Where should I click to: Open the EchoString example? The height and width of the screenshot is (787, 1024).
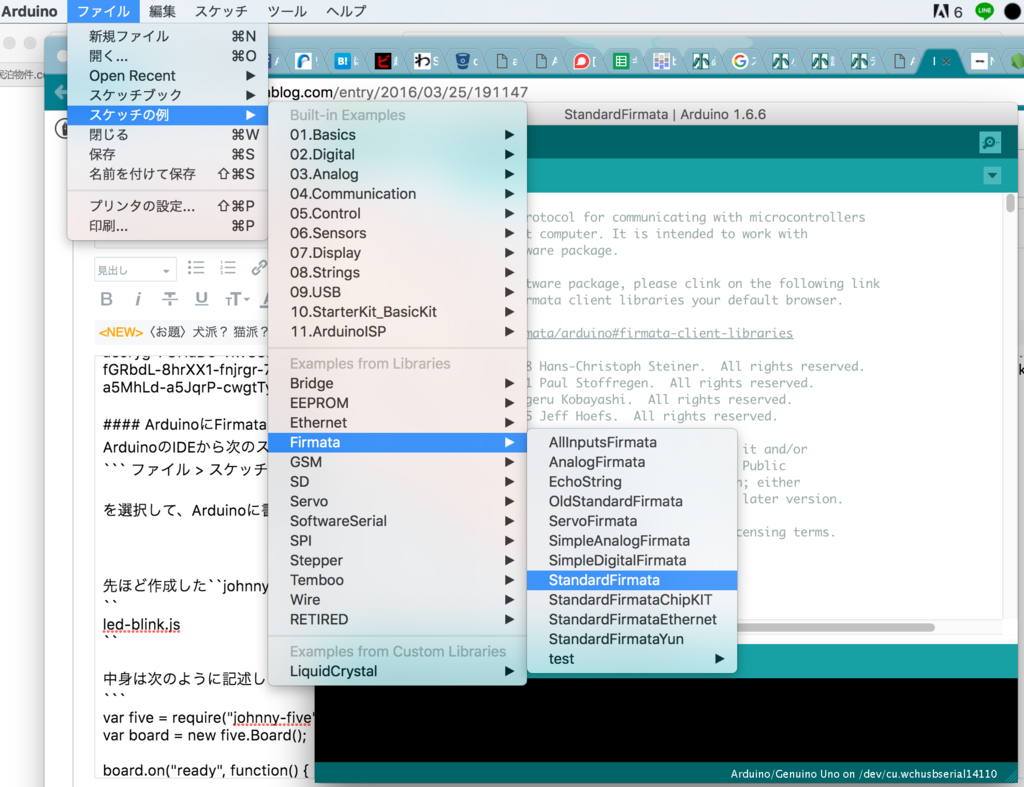click(x=632, y=481)
